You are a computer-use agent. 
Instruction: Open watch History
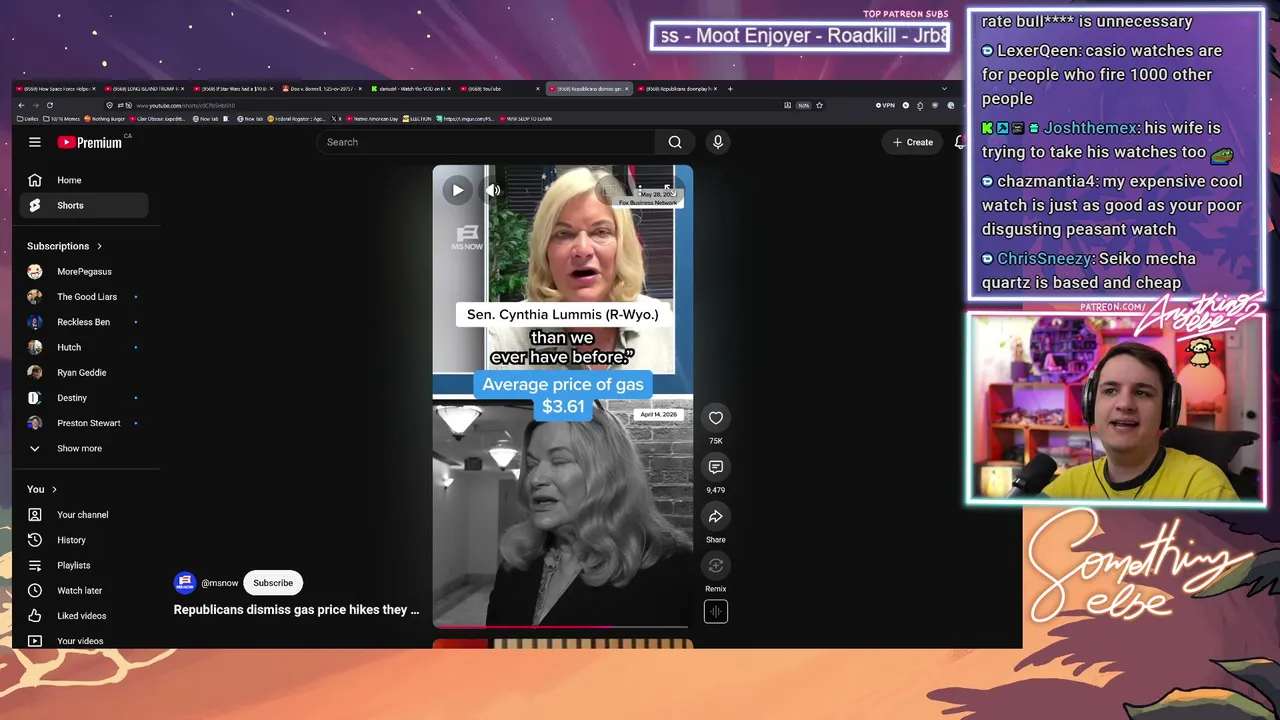pyautogui.click(x=84, y=540)
